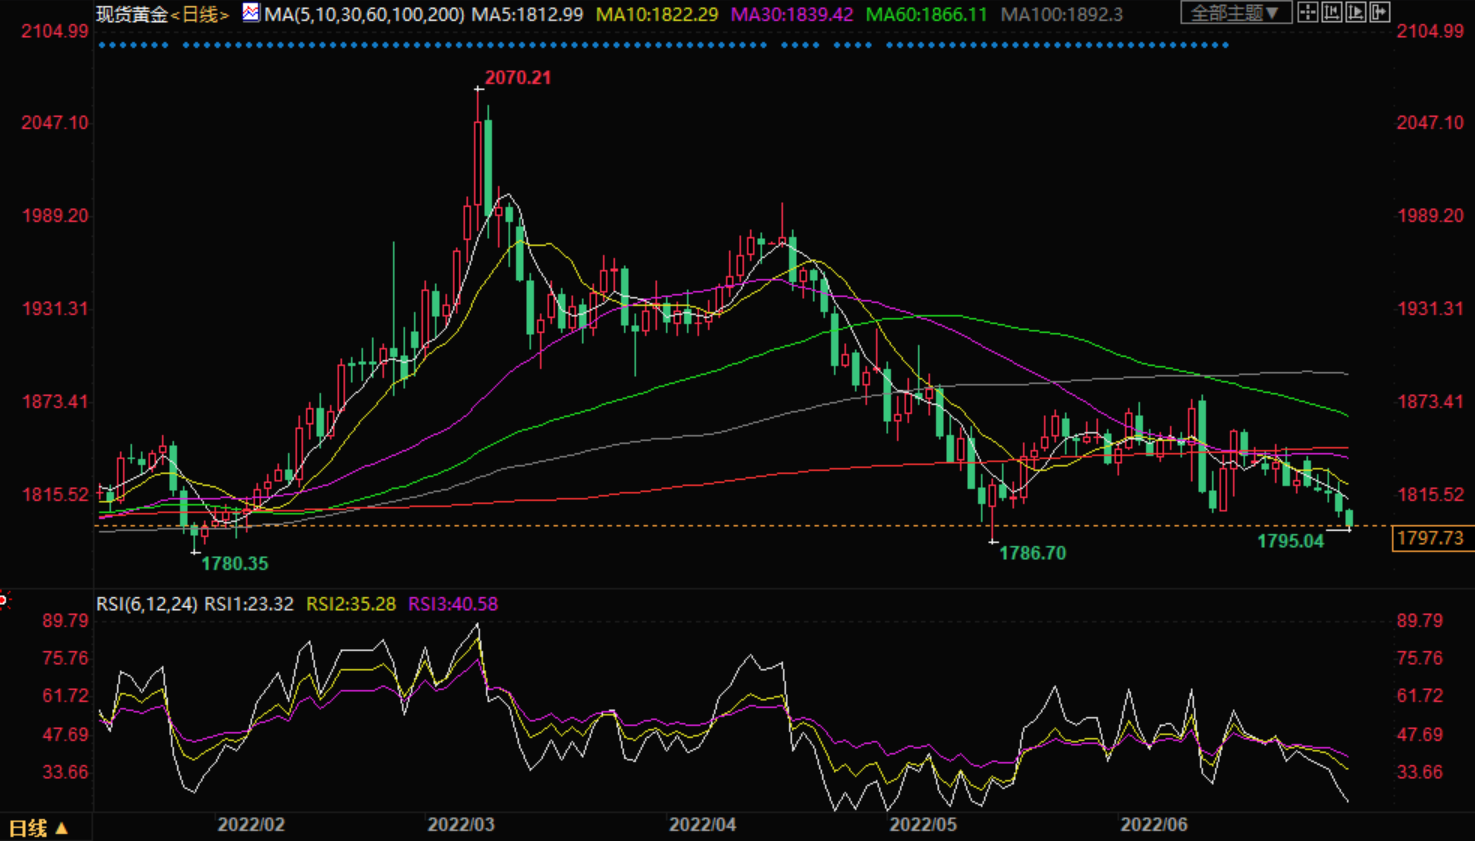Click the 1780.35 low price marker
This screenshot has height=841, width=1475.
[235, 564]
